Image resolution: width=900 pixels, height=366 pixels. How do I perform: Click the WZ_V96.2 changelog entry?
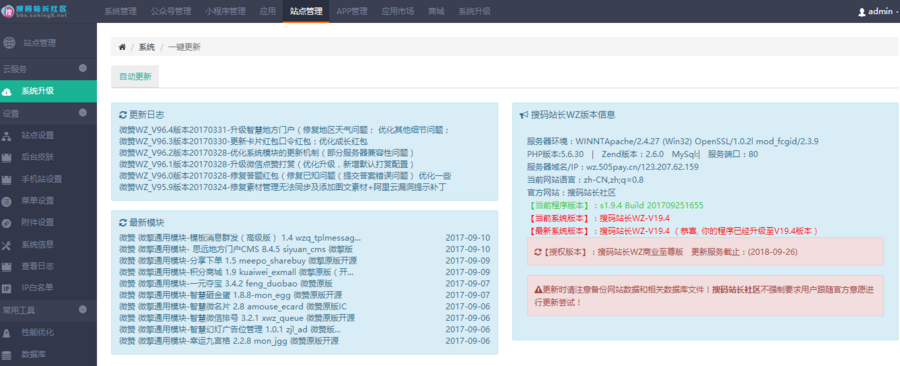click(x=266, y=153)
